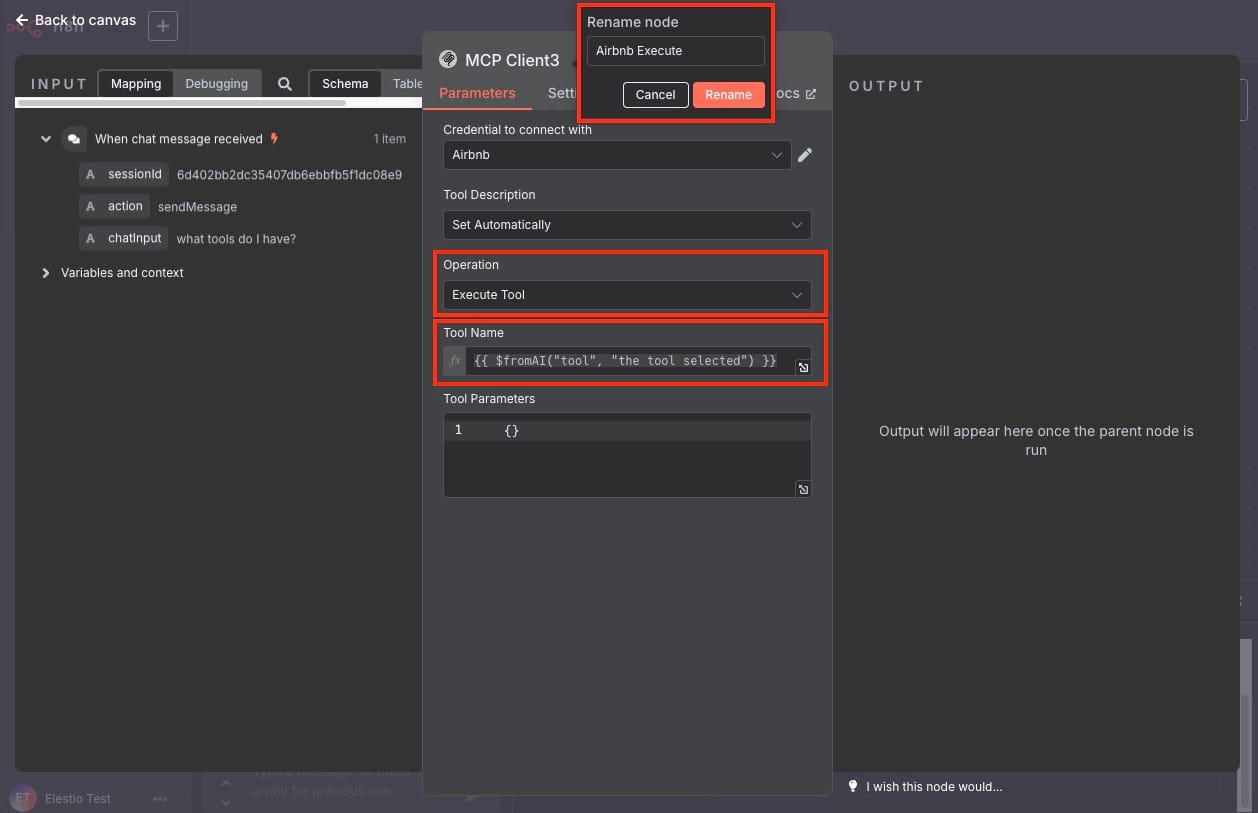Click the Tool Name expression field
Screen dimensions: 1258x813
638,361
